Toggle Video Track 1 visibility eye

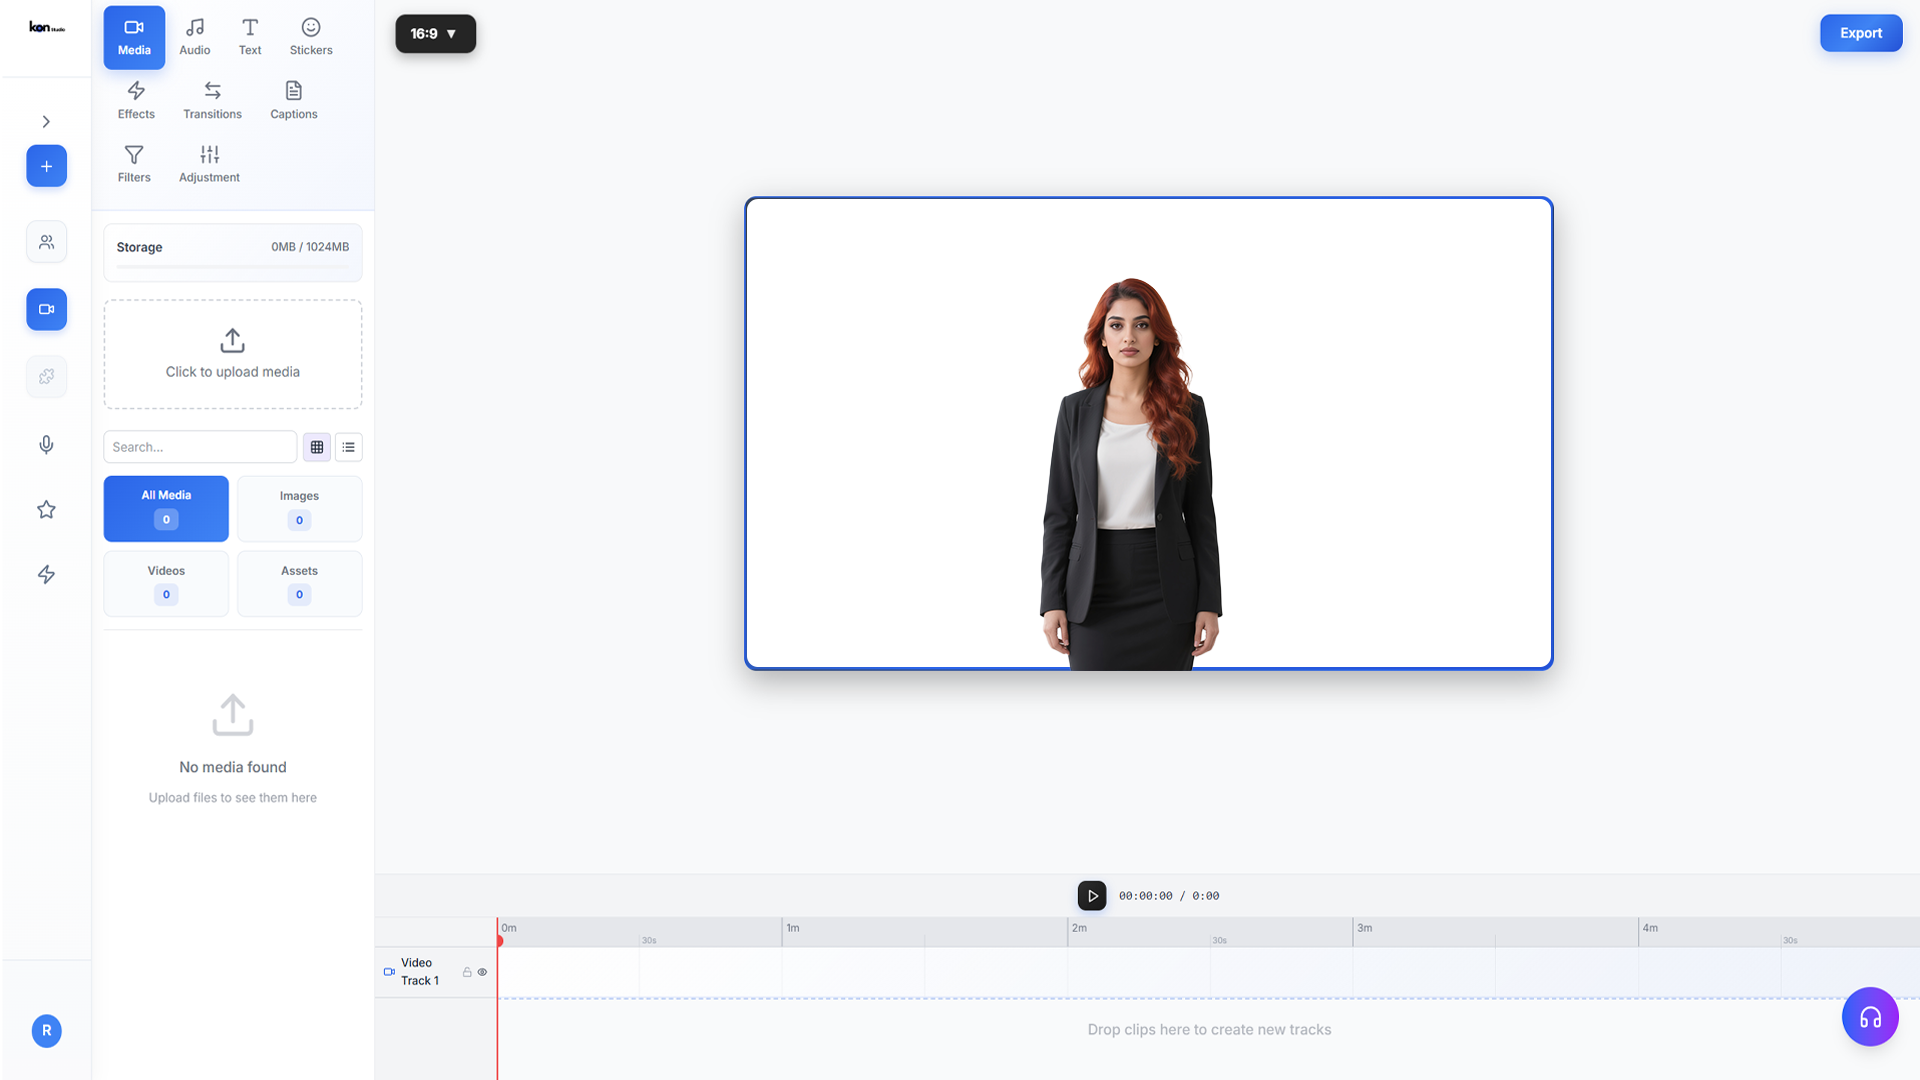click(482, 972)
